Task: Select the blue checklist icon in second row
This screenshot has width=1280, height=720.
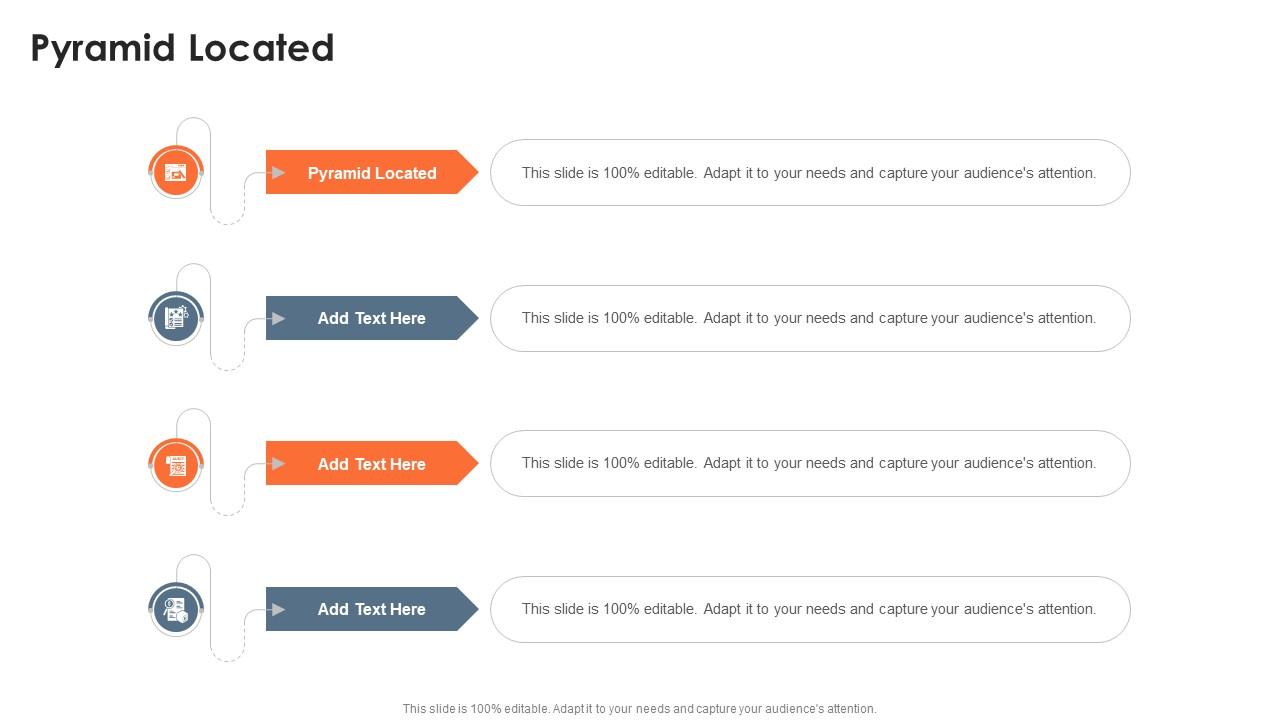Action: (x=176, y=318)
